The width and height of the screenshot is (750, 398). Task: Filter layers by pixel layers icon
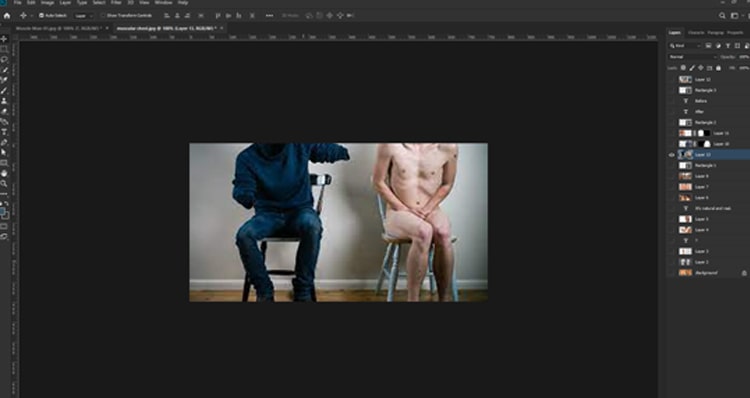coord(708,46)
